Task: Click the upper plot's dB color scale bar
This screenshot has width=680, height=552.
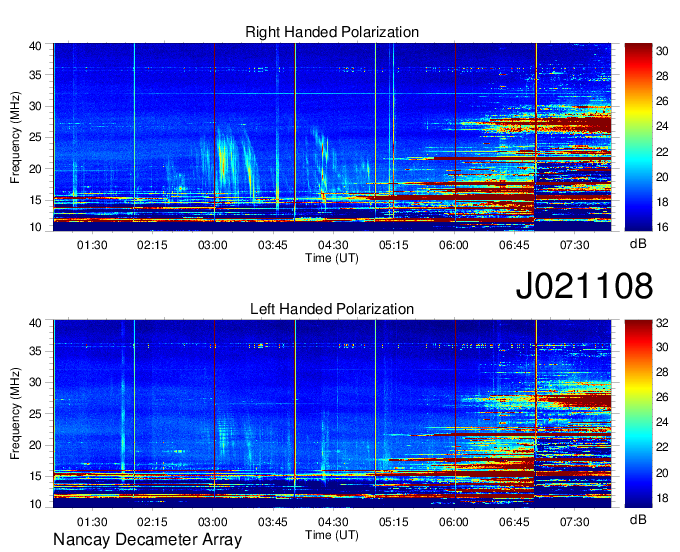Action: 638,137
